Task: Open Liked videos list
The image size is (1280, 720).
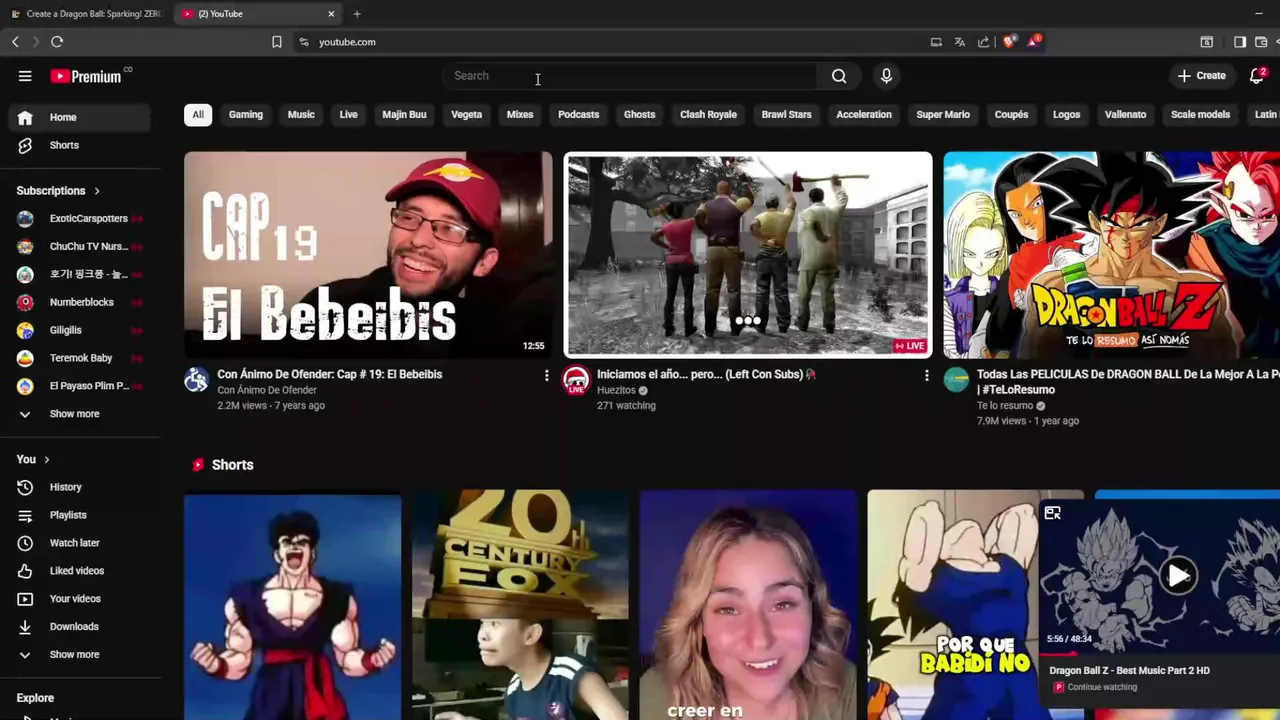Action: click(x=80, y=571)
